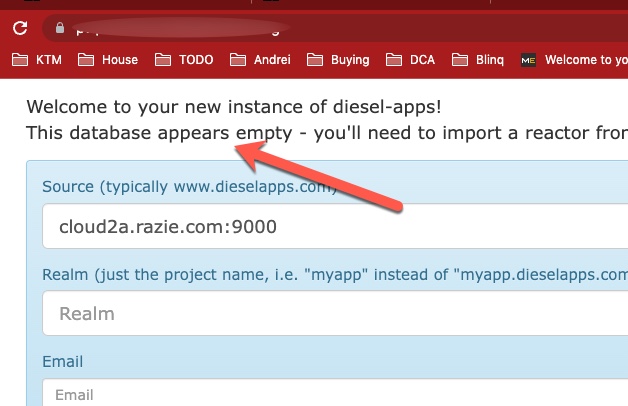The width and height of the screenshot is (628, 406).
Task: Click the Realm input field
Action: [x=335, y=313]
